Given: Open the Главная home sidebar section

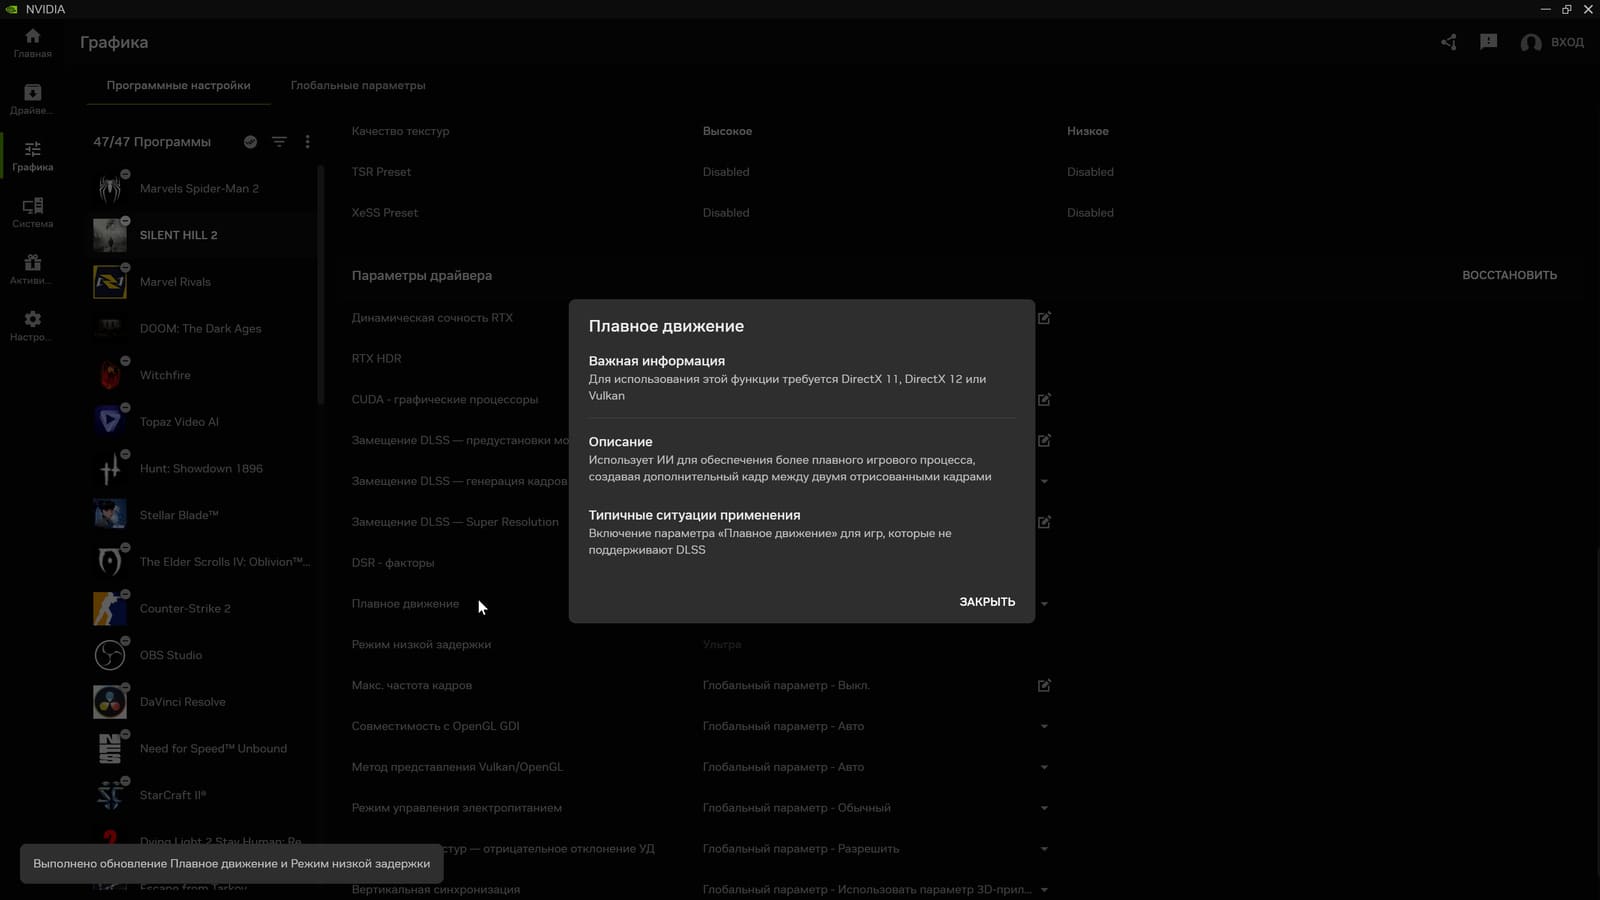Looking at the screenshot, I should coord(32,43).
